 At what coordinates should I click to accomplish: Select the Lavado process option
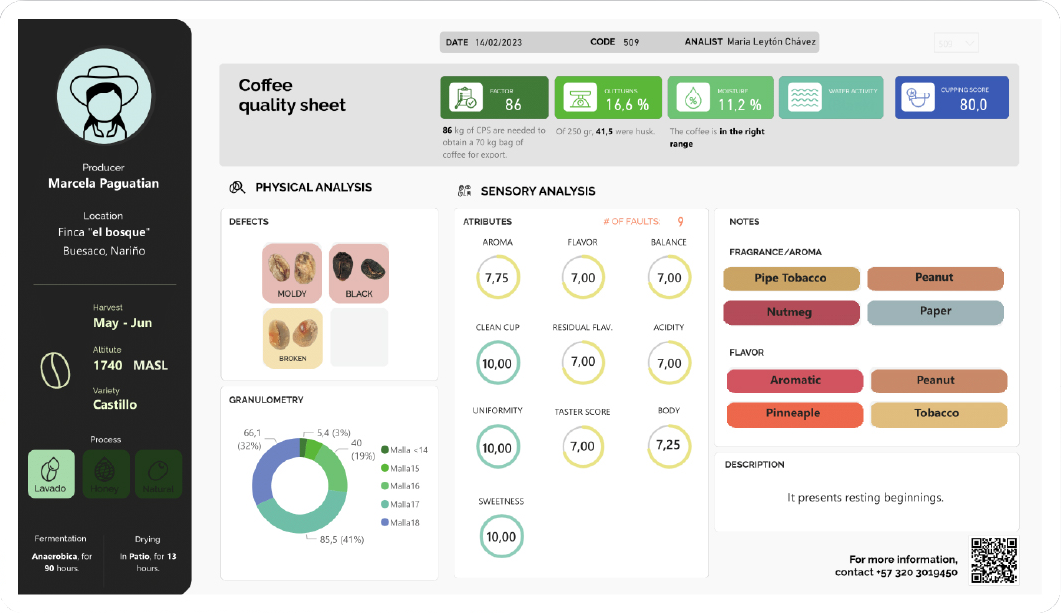[51, 474]
